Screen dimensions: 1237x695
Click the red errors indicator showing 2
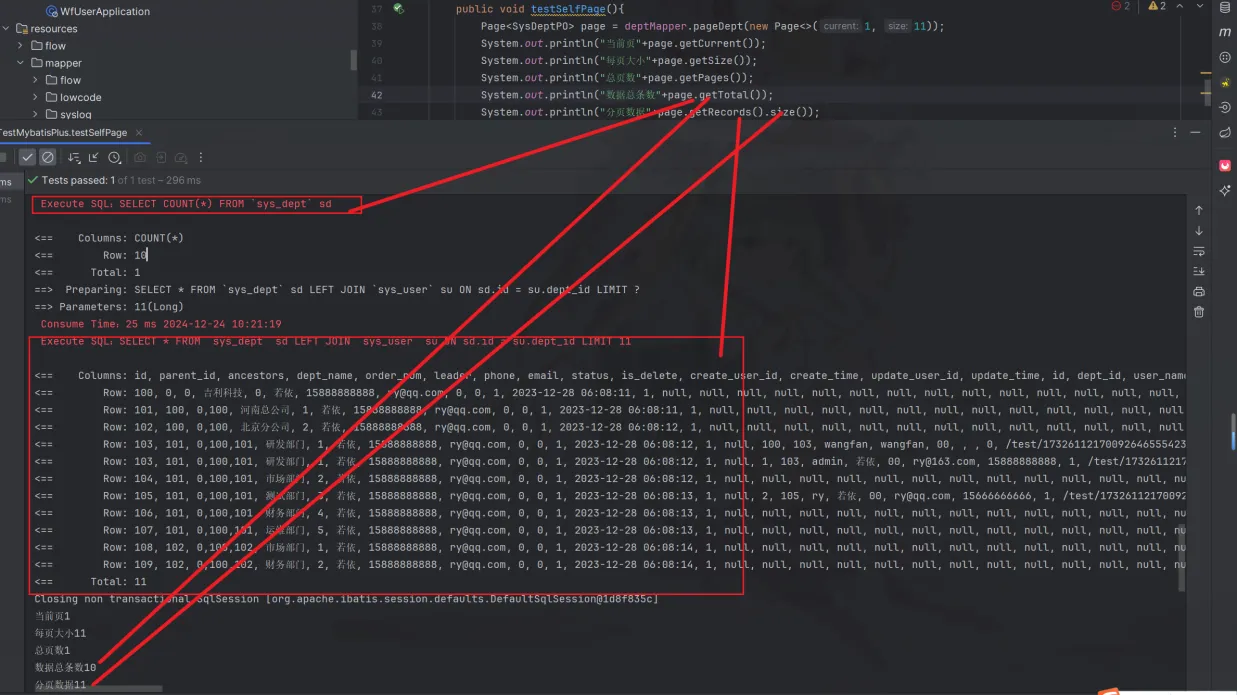point(1120,6)
